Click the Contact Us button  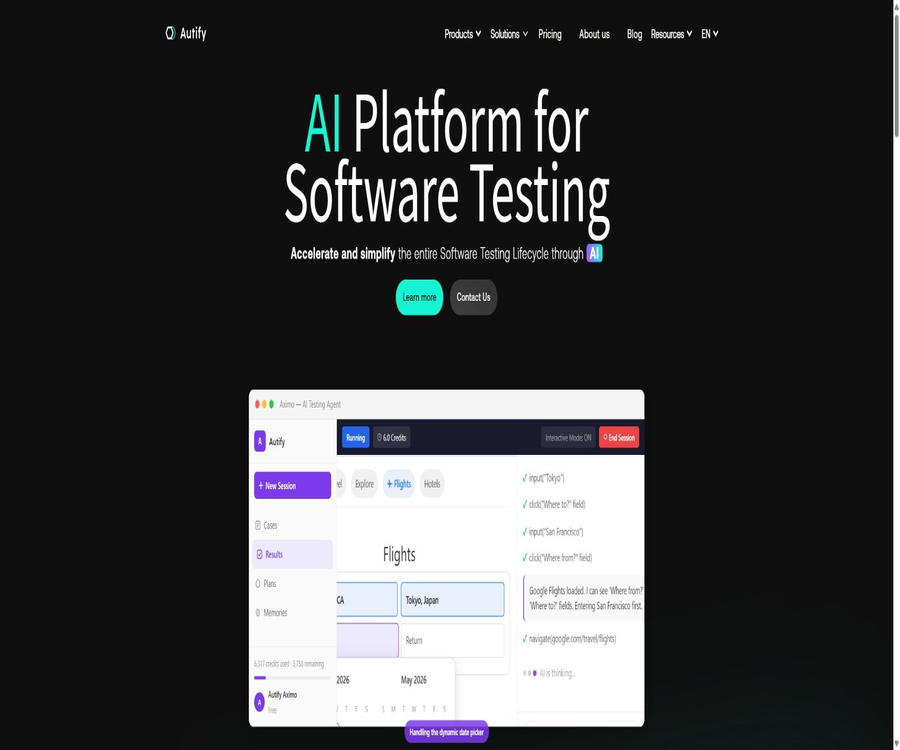click(474, 297)
